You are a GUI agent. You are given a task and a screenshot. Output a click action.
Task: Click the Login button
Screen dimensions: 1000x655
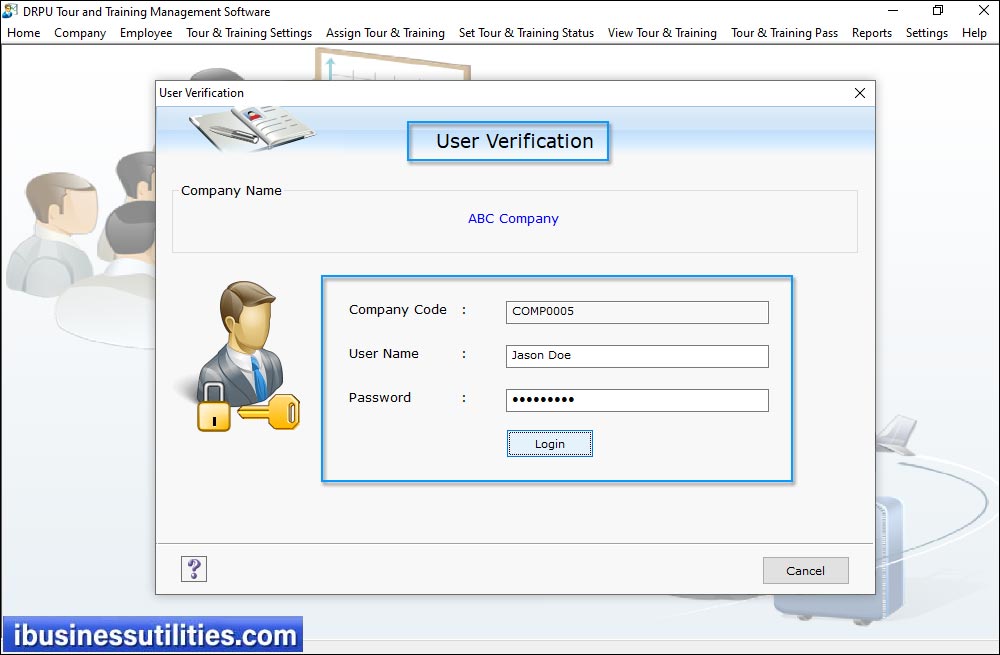550,444
